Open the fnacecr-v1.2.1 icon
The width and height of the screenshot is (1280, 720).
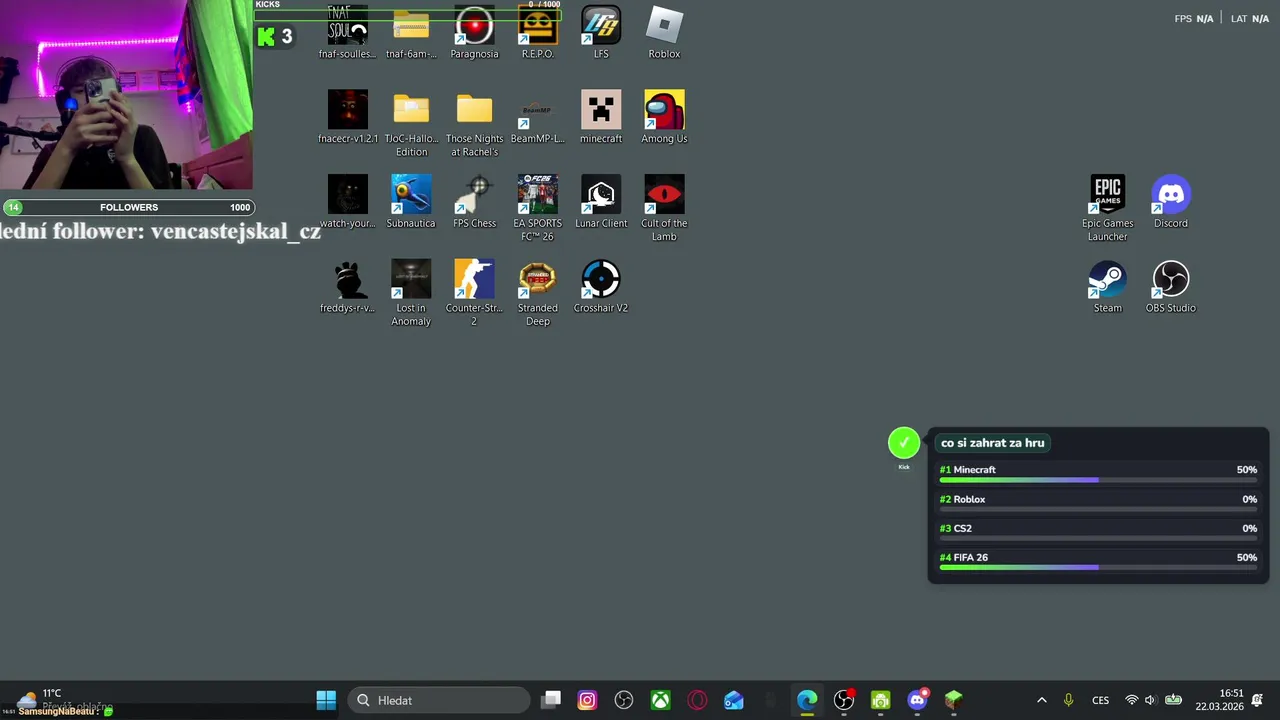pos(347,118)
